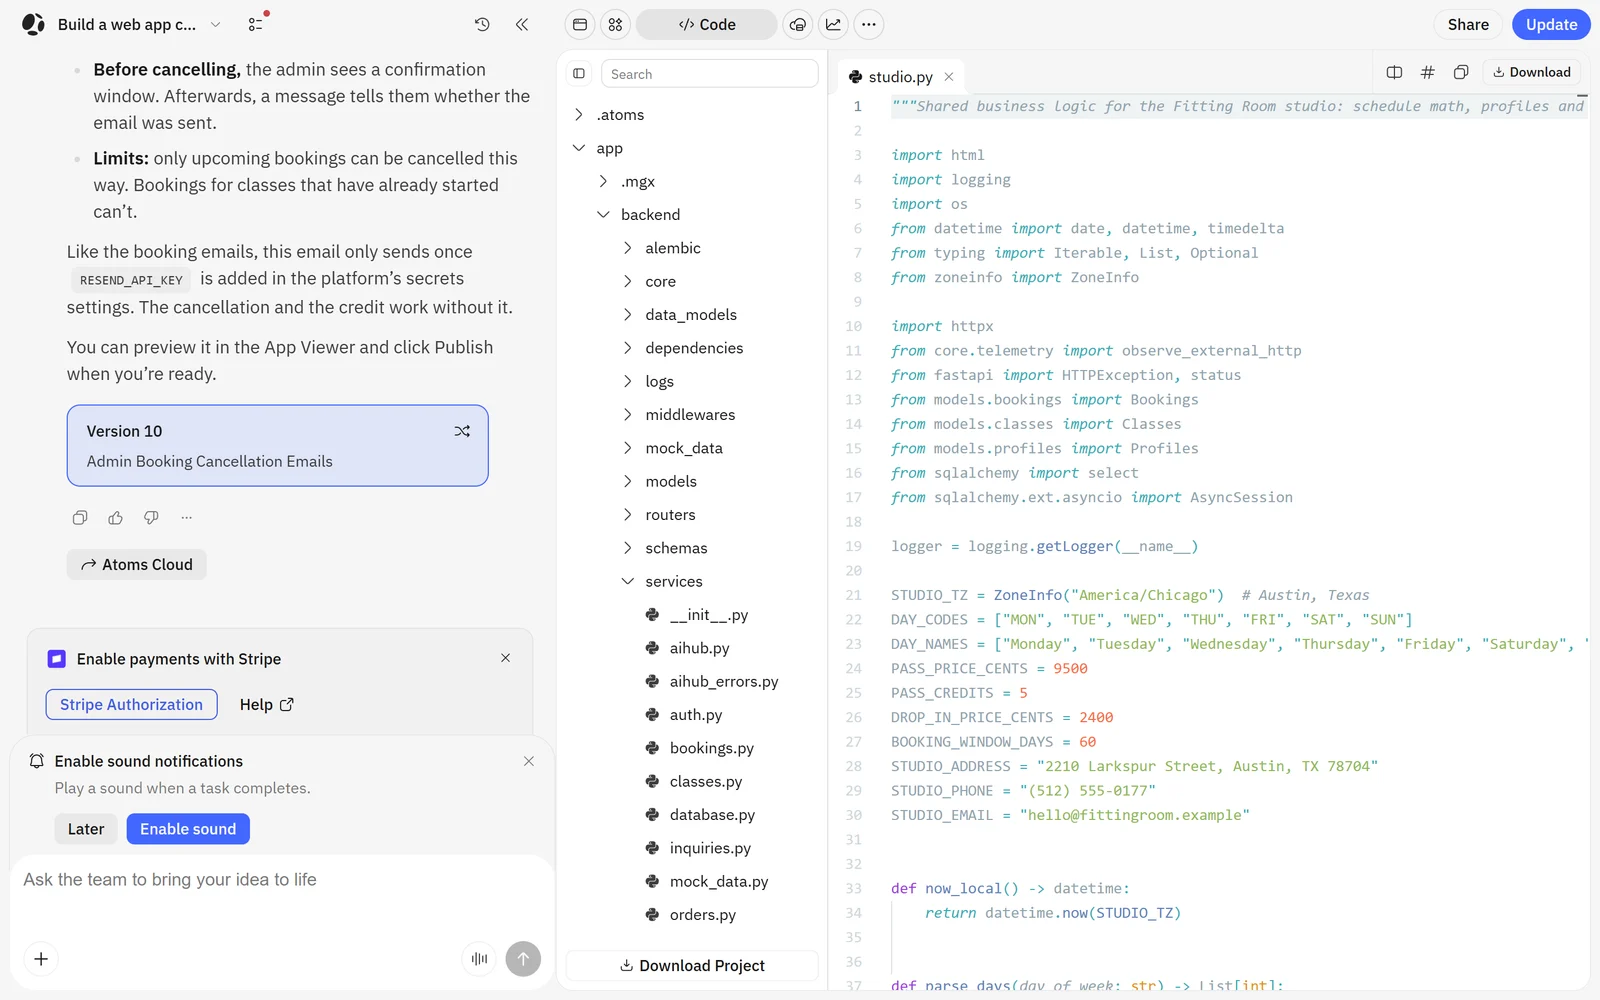Click the blue Update button
The height and width of the screenshot is (1000, 1600).
pyautogui.click(x=1551, y=24)
